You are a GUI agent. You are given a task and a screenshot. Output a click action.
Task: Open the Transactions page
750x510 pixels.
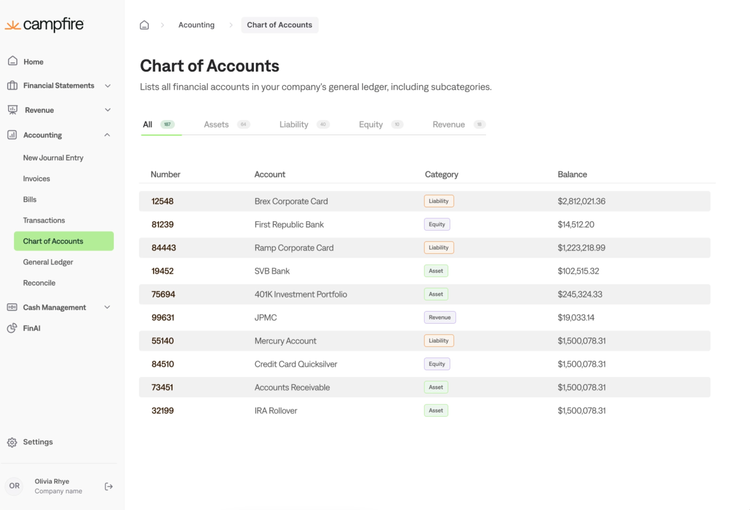(44, 221)
